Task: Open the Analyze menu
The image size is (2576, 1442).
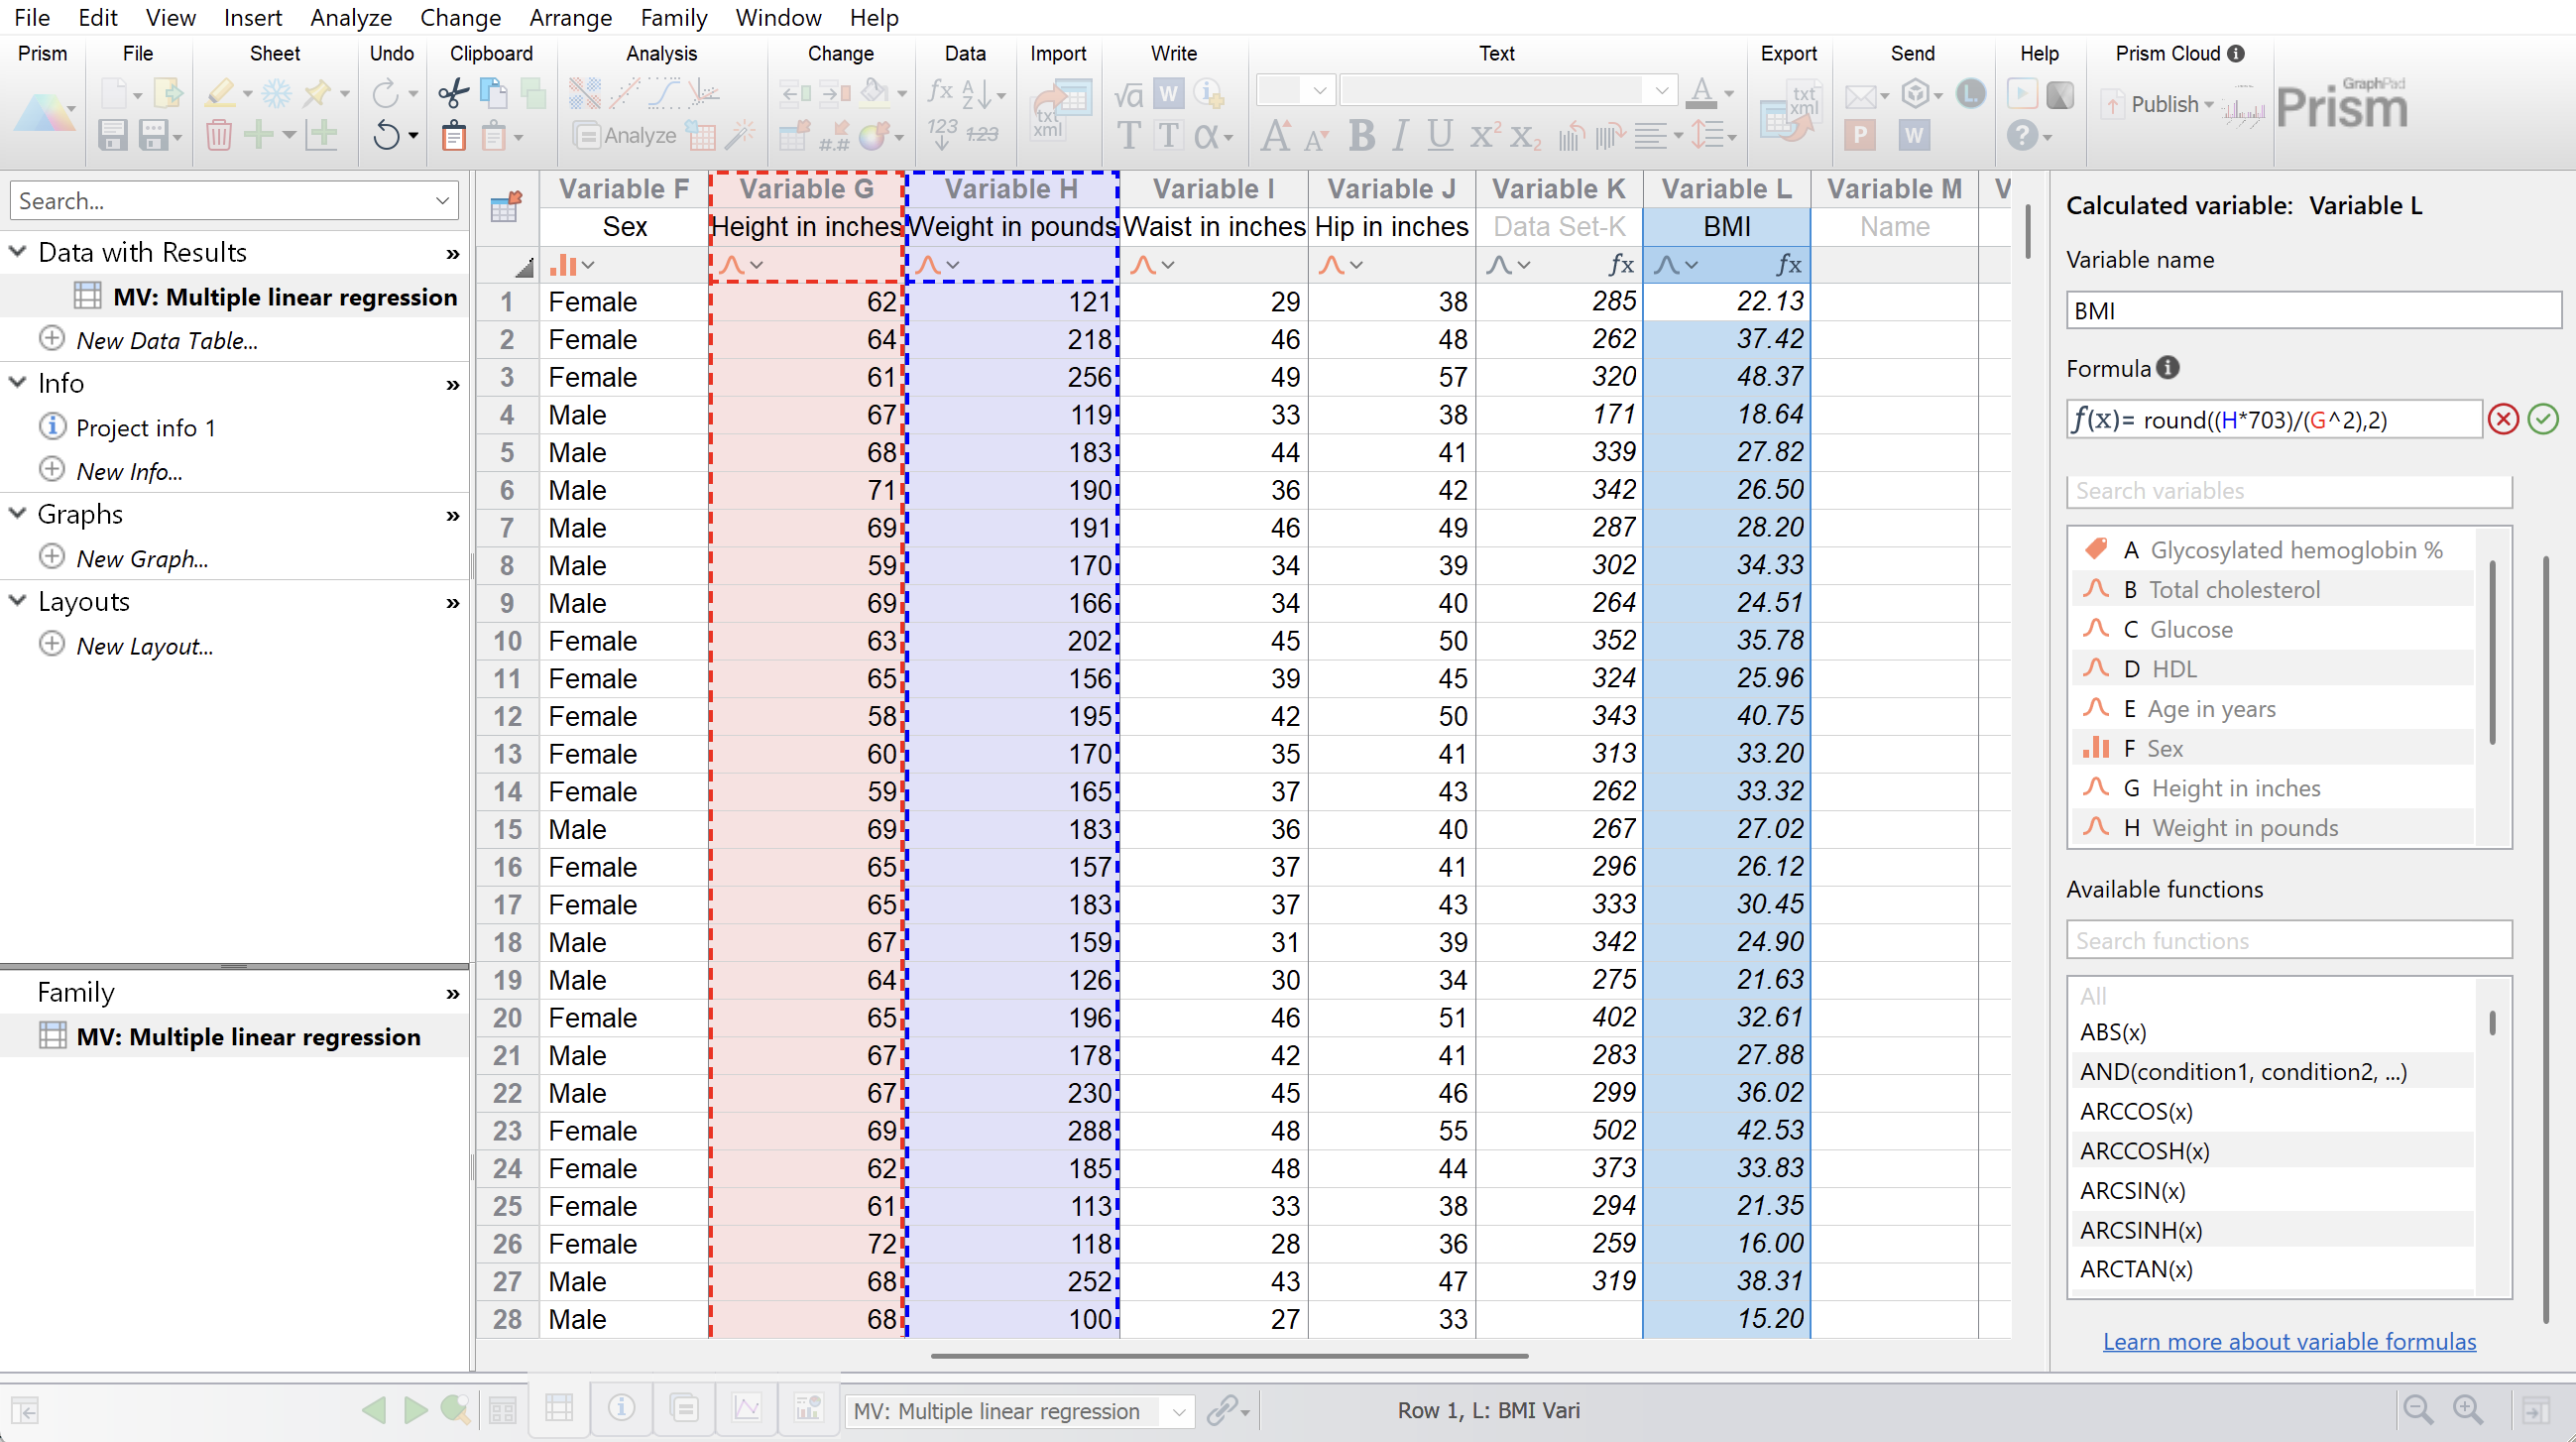Action: pyautogui.click(x=350, y=17)
